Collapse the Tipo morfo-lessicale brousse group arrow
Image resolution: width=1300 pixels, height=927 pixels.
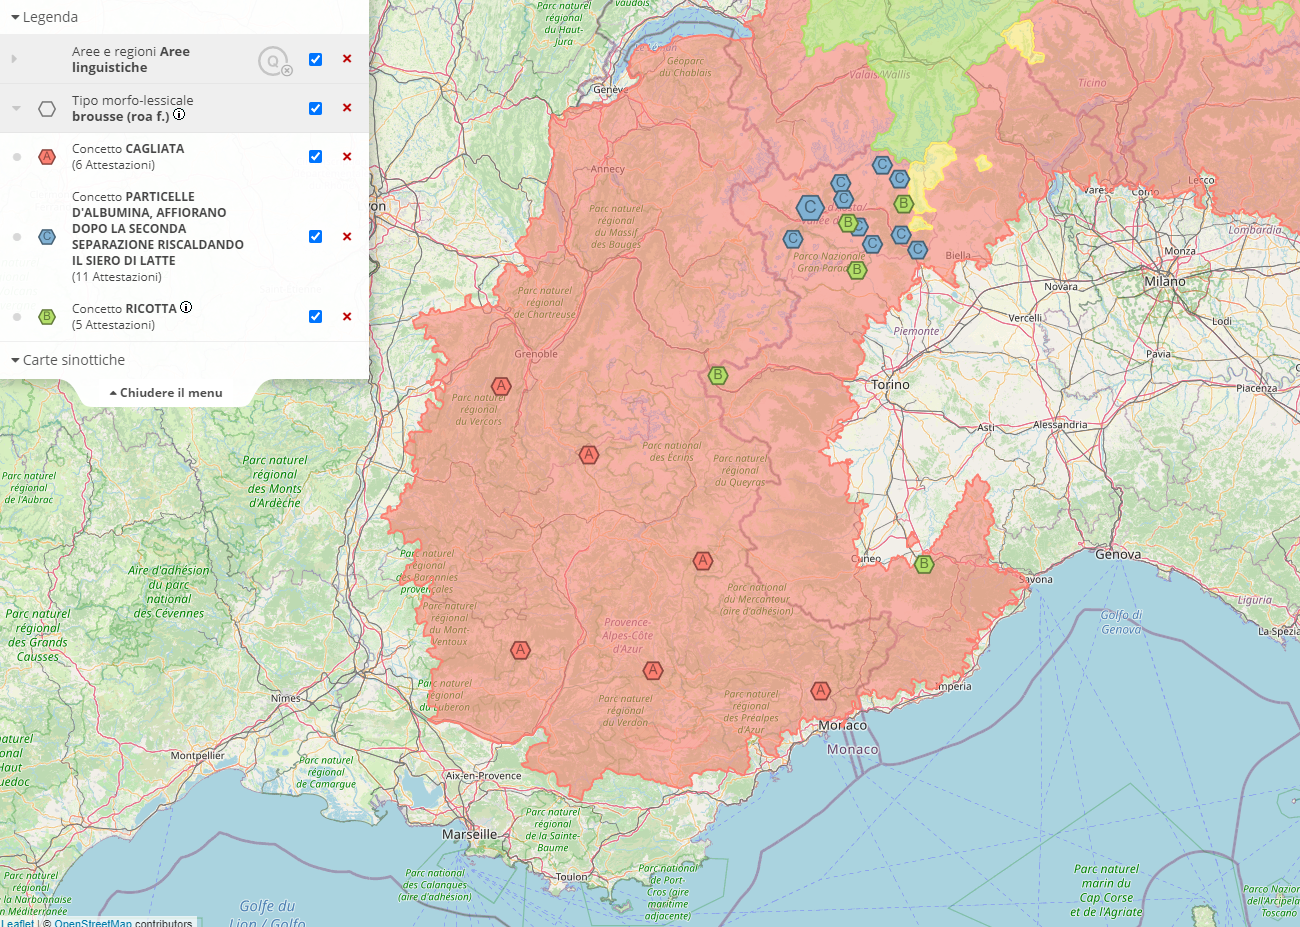(16, 108)
